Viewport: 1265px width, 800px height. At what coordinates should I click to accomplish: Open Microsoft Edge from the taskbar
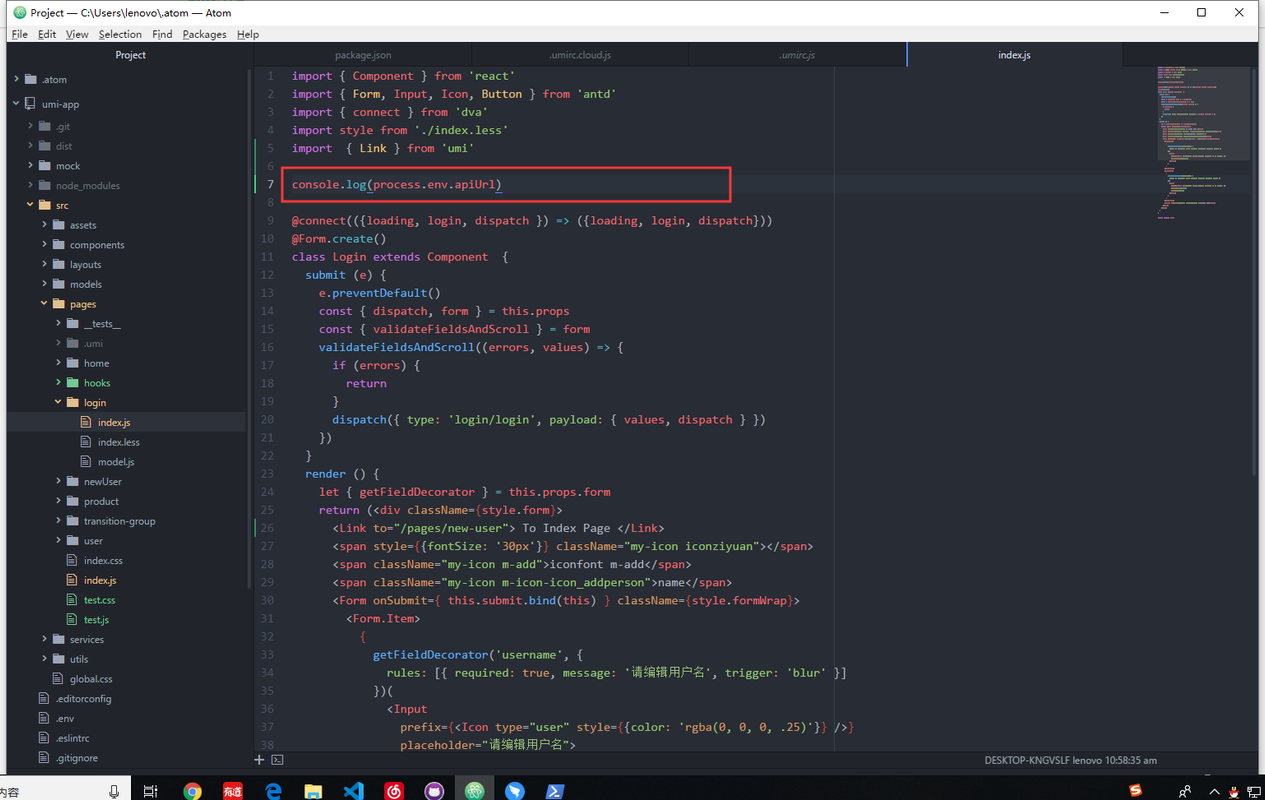(273, 791)
